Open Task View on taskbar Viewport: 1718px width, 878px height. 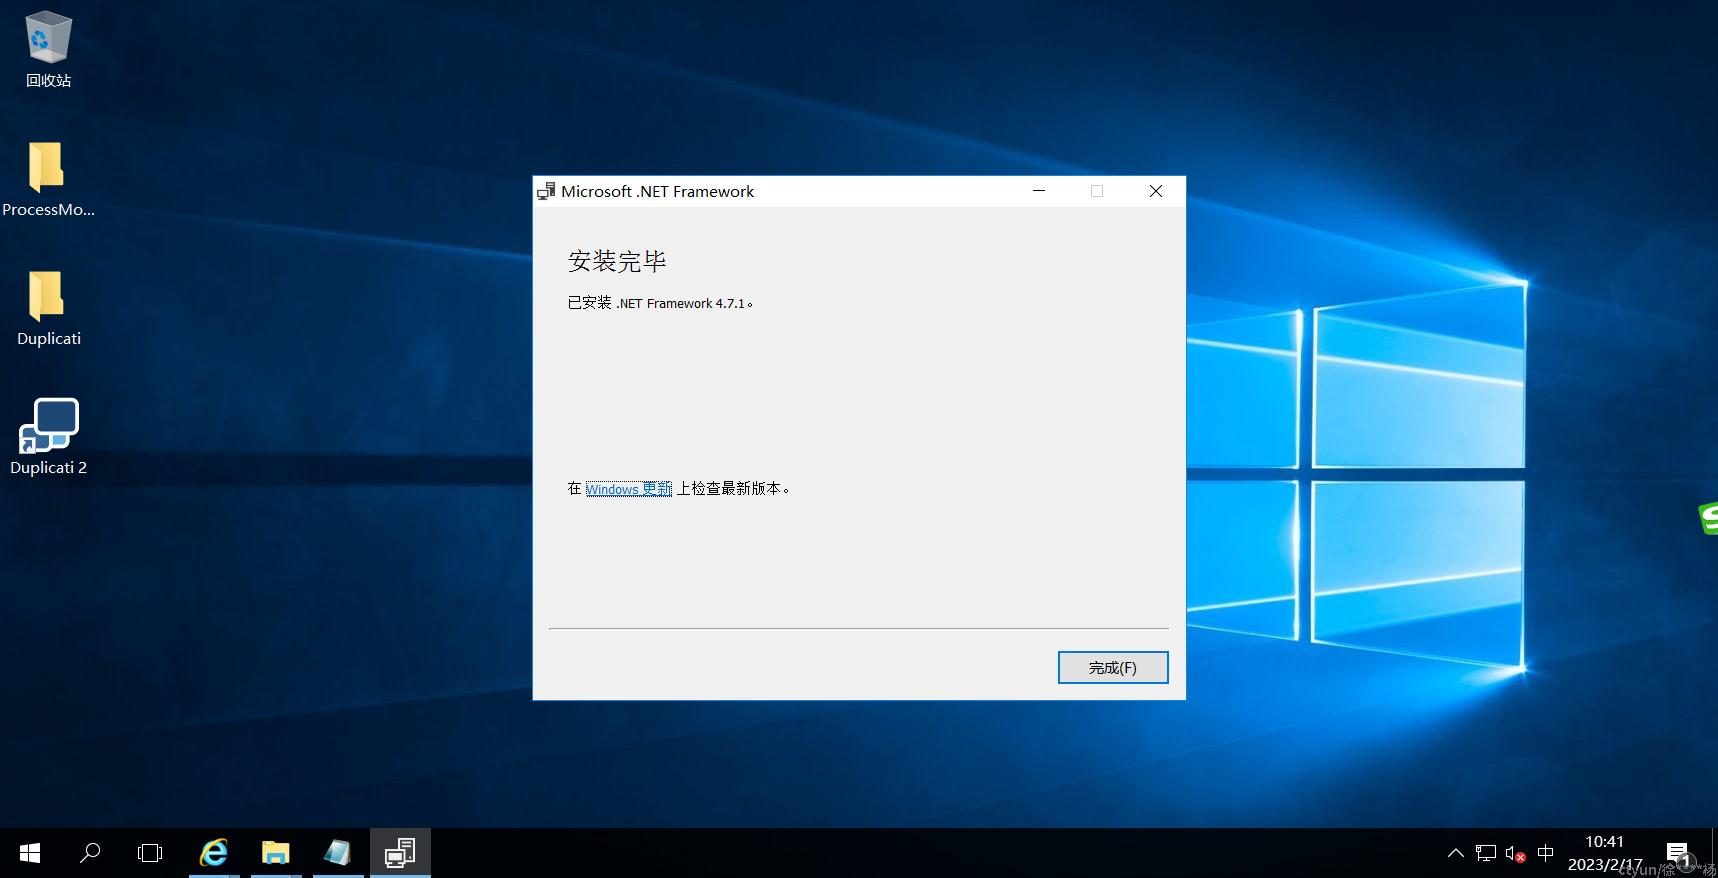[x=150, y=853]
